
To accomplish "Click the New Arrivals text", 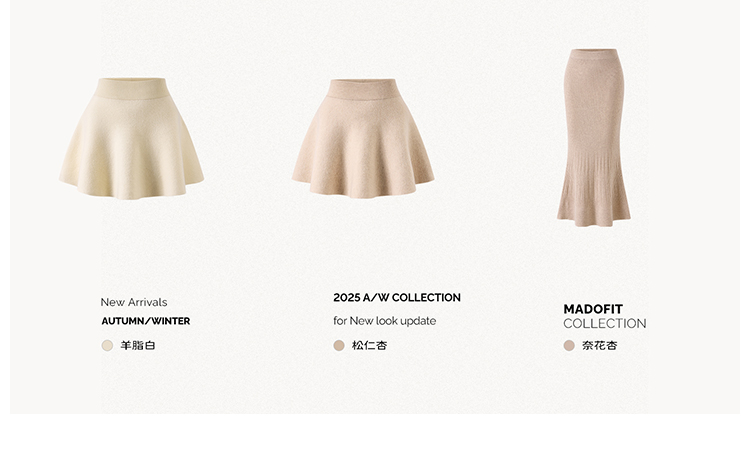I will (134, 302).
